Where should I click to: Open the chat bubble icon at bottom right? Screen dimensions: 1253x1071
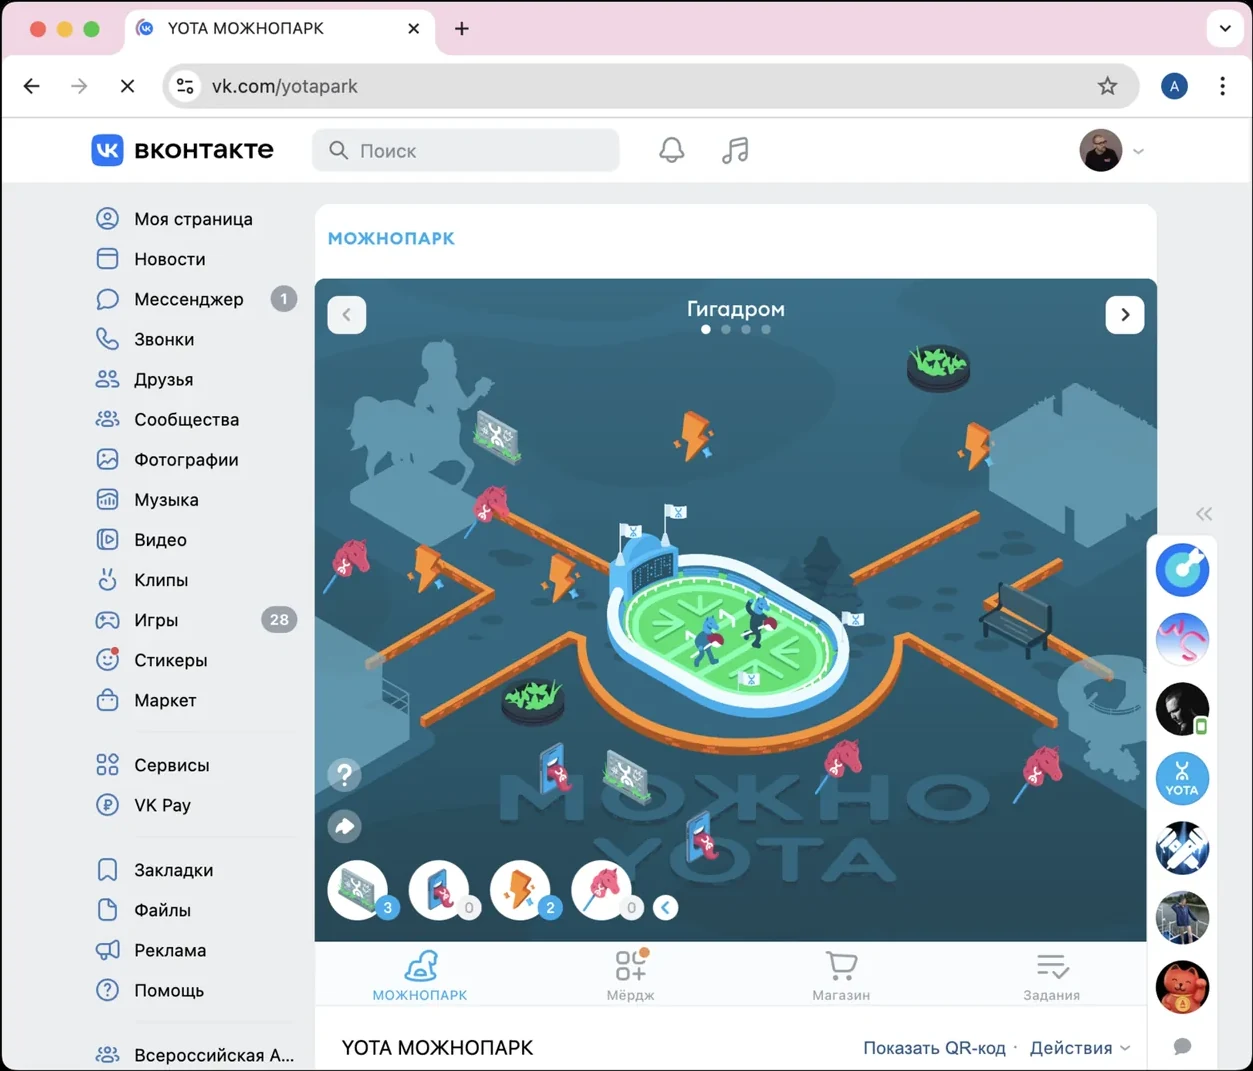(x=1182, y=1046)
